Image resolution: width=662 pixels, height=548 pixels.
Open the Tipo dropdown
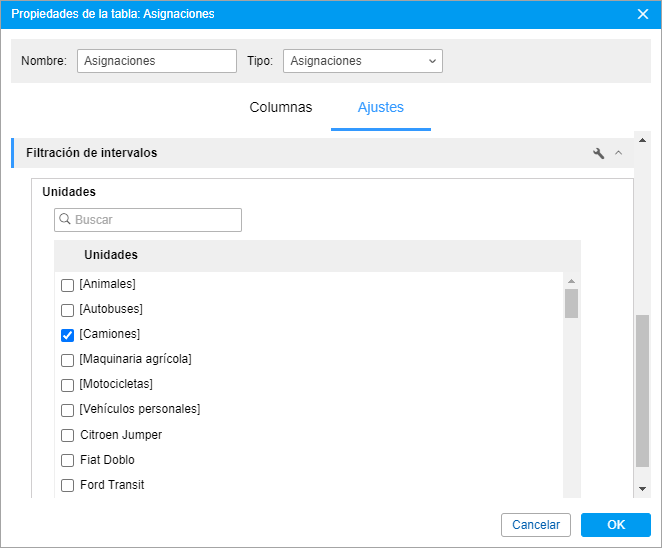pyautogui.click(x=363, y=61)
